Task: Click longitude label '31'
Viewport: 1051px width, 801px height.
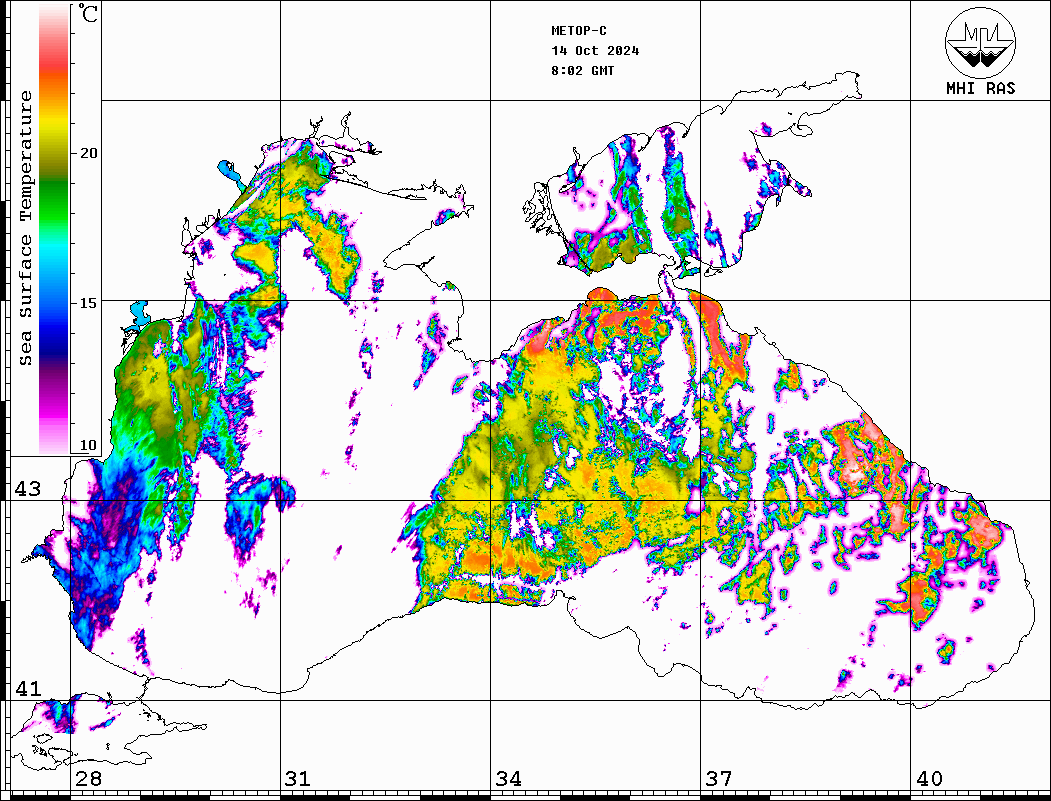Action: coord(298,779)
